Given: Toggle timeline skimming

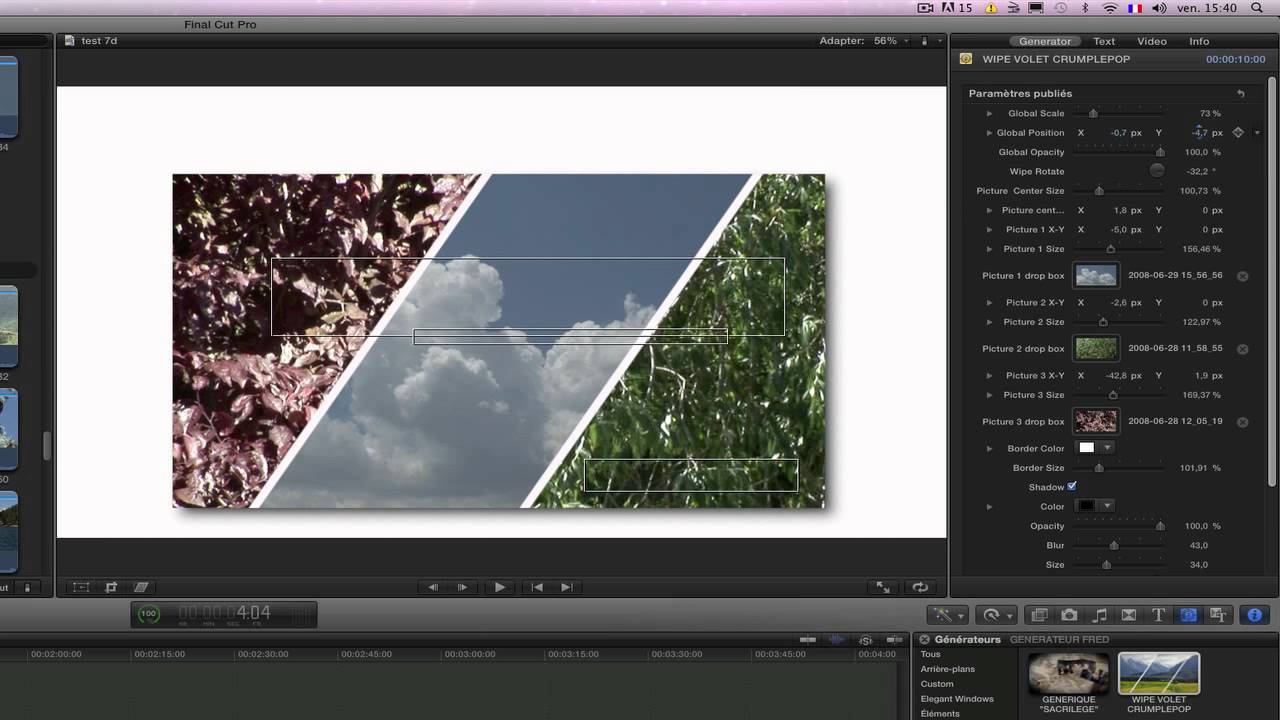Looking at the screenshot, I should pyautogui.click(x=808, y=639).
